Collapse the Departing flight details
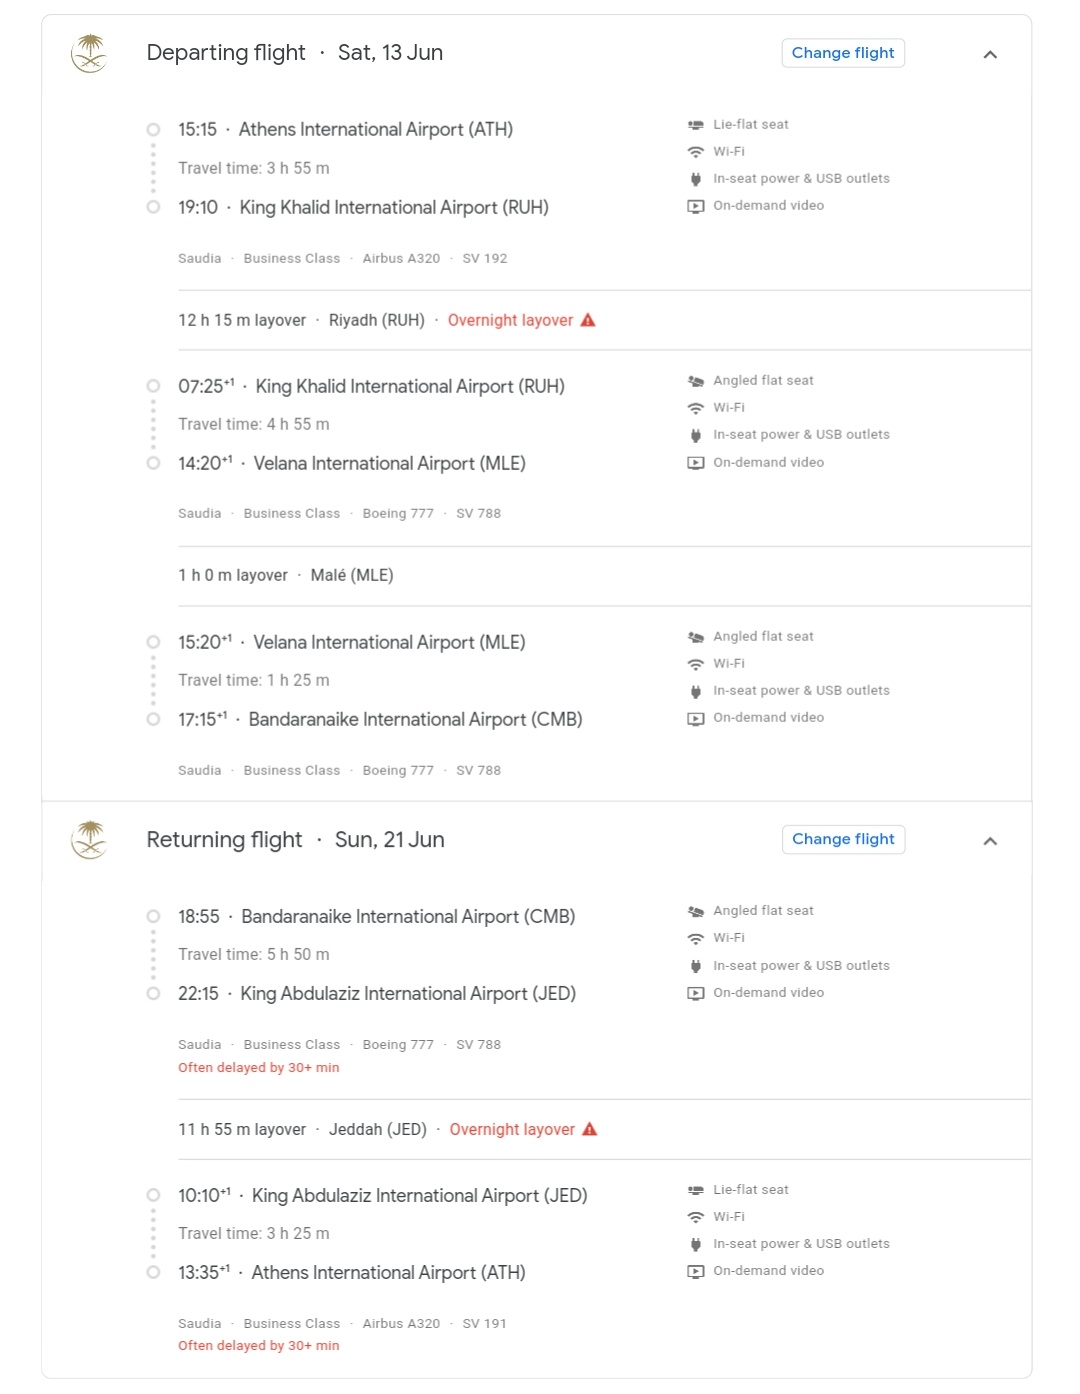 [x=990, y=54]
